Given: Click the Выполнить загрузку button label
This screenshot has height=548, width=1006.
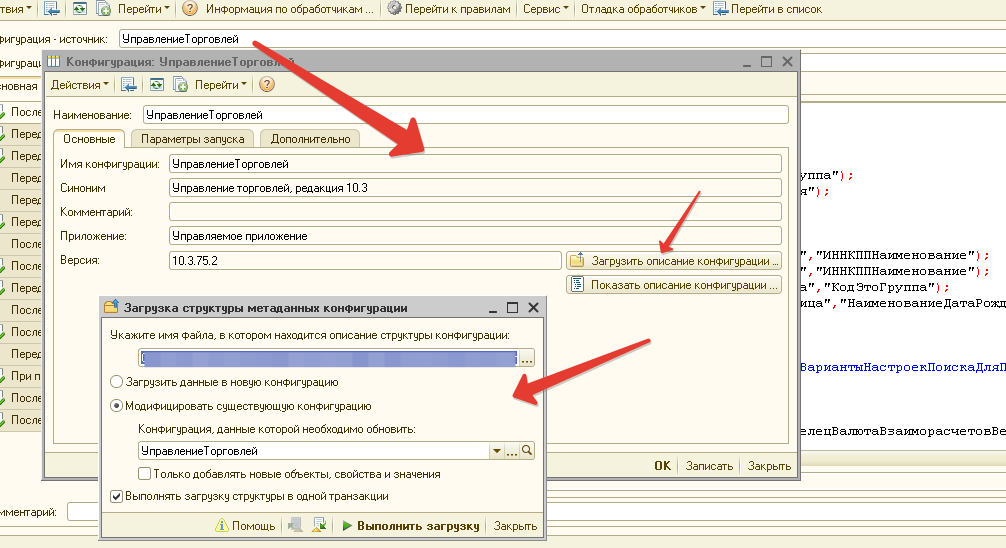Looking at the screenshot, I should tap(418, 526).
